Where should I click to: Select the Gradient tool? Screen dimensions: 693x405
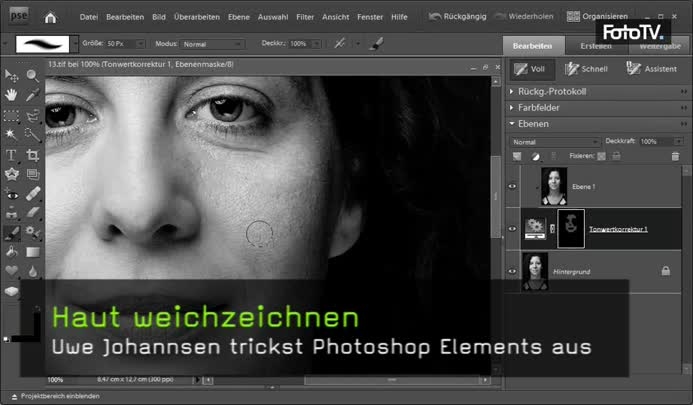tap(32, 252)
